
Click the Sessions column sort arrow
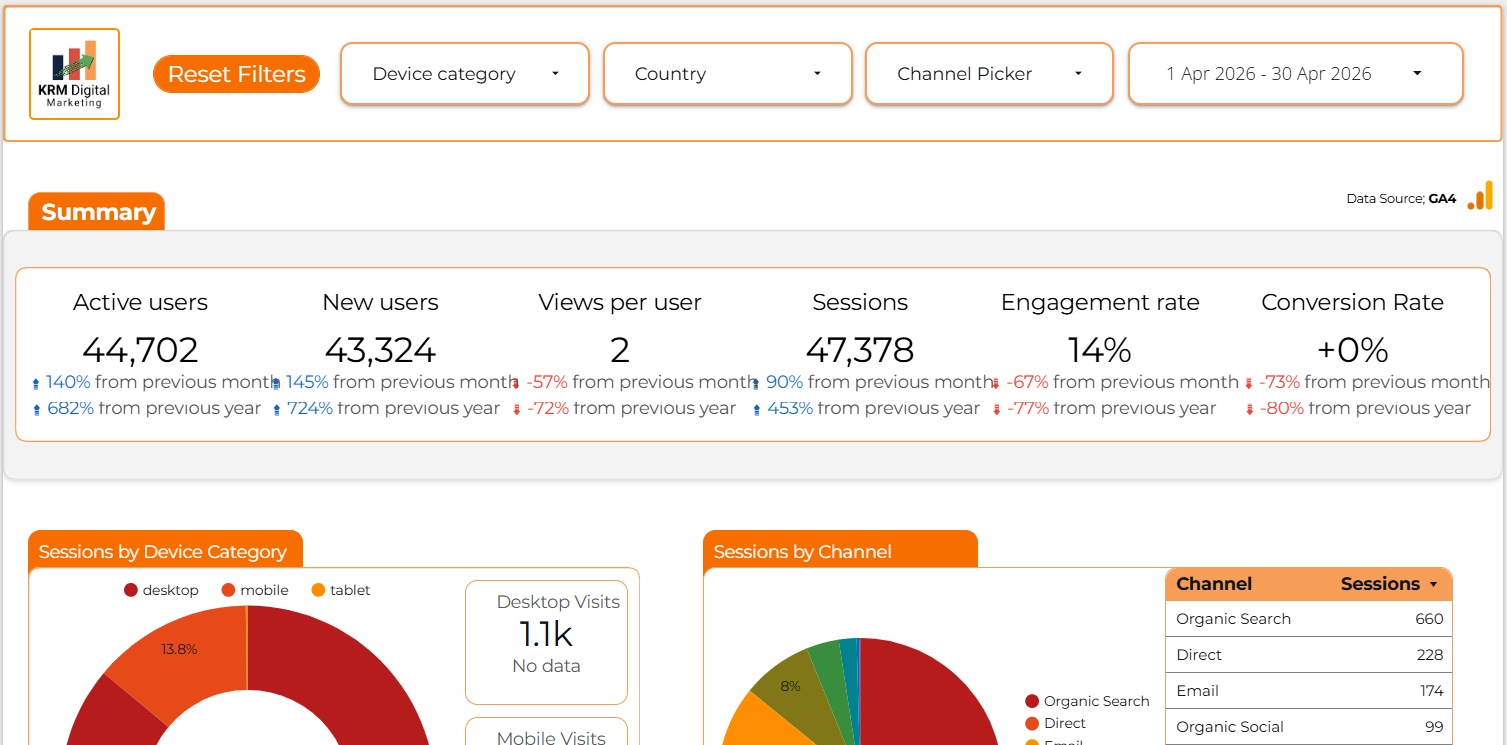pos(1433,584)
